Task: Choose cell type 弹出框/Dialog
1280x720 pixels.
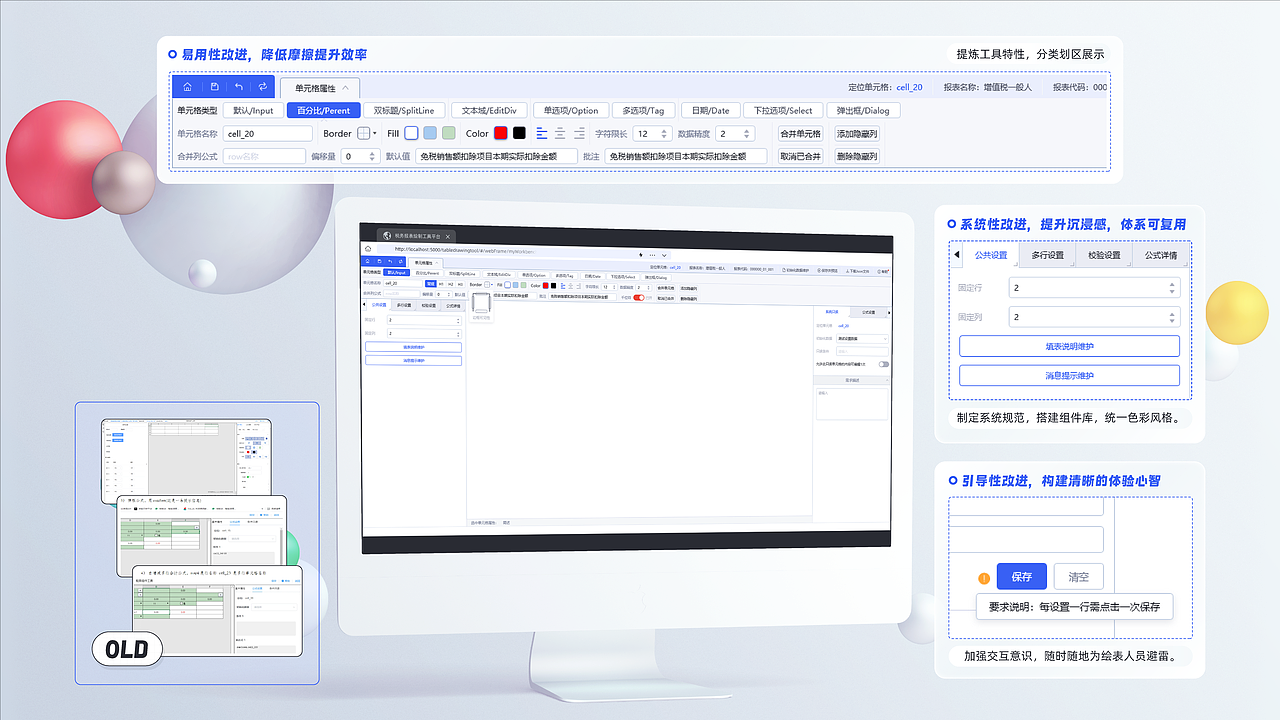Action: click(x=864, y=110)
